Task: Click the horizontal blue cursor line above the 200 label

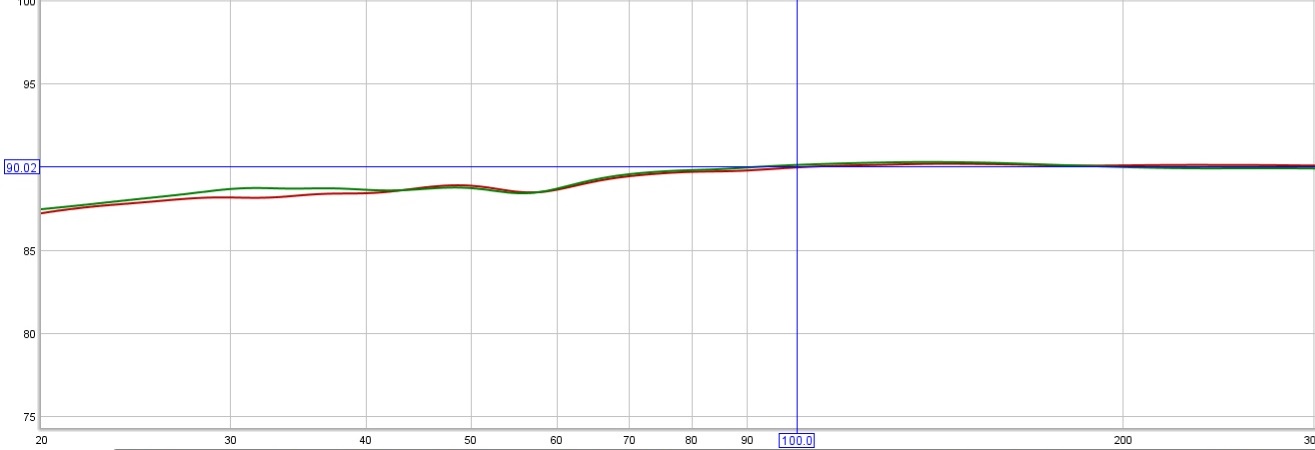Action: (x=1123, y=167)
